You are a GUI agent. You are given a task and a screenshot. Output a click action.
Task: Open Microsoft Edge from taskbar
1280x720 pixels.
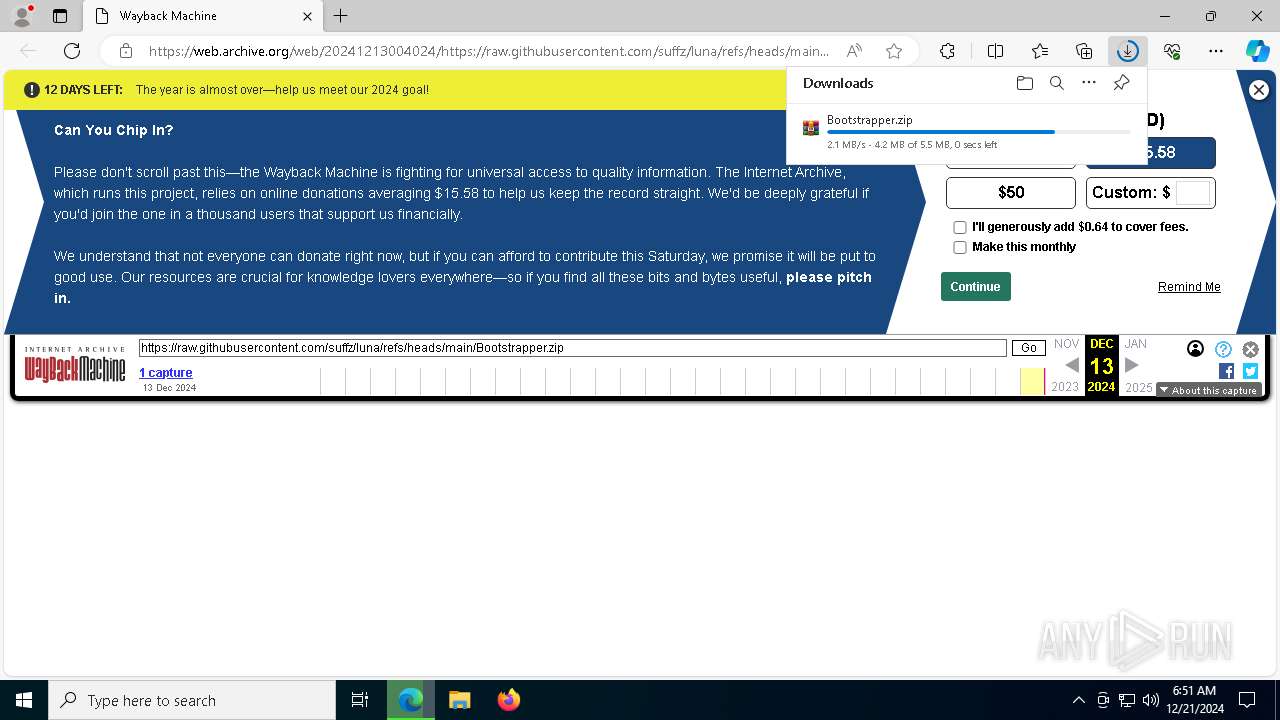coord(410,700)
